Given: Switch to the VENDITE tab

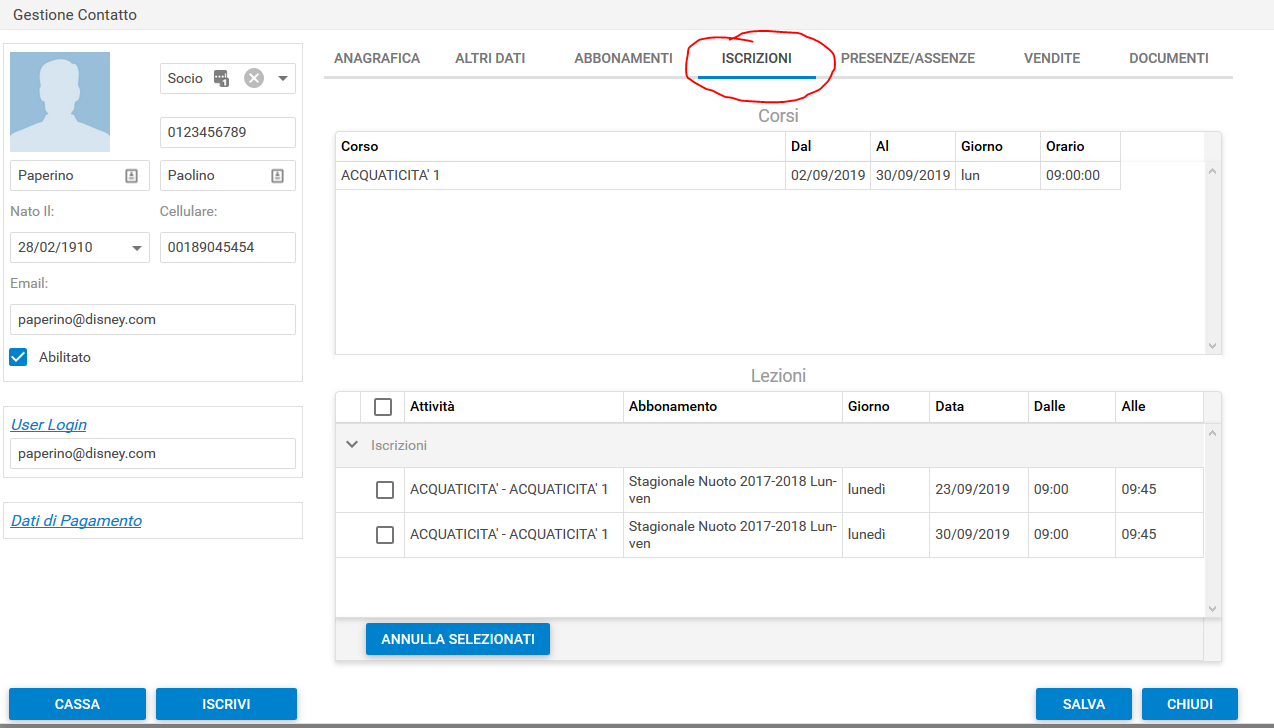Looking at the screenshot, I should click(1052, 58).
